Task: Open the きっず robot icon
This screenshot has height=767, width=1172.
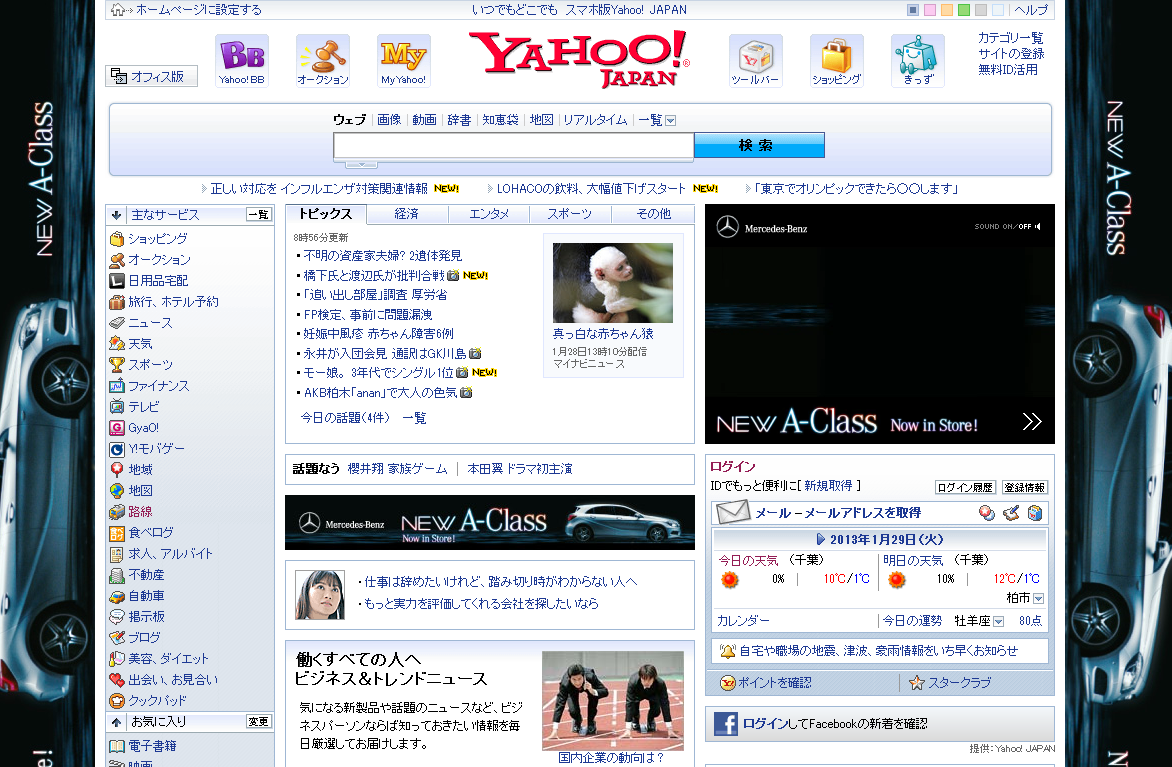Action: tap(918, 60)
